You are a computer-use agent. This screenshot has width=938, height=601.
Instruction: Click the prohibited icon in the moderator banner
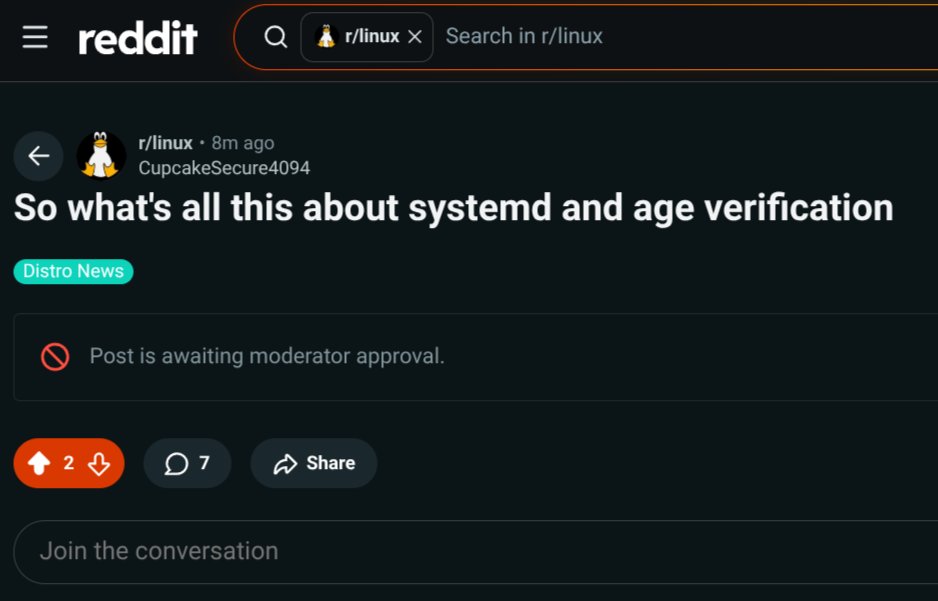[55, 356]
